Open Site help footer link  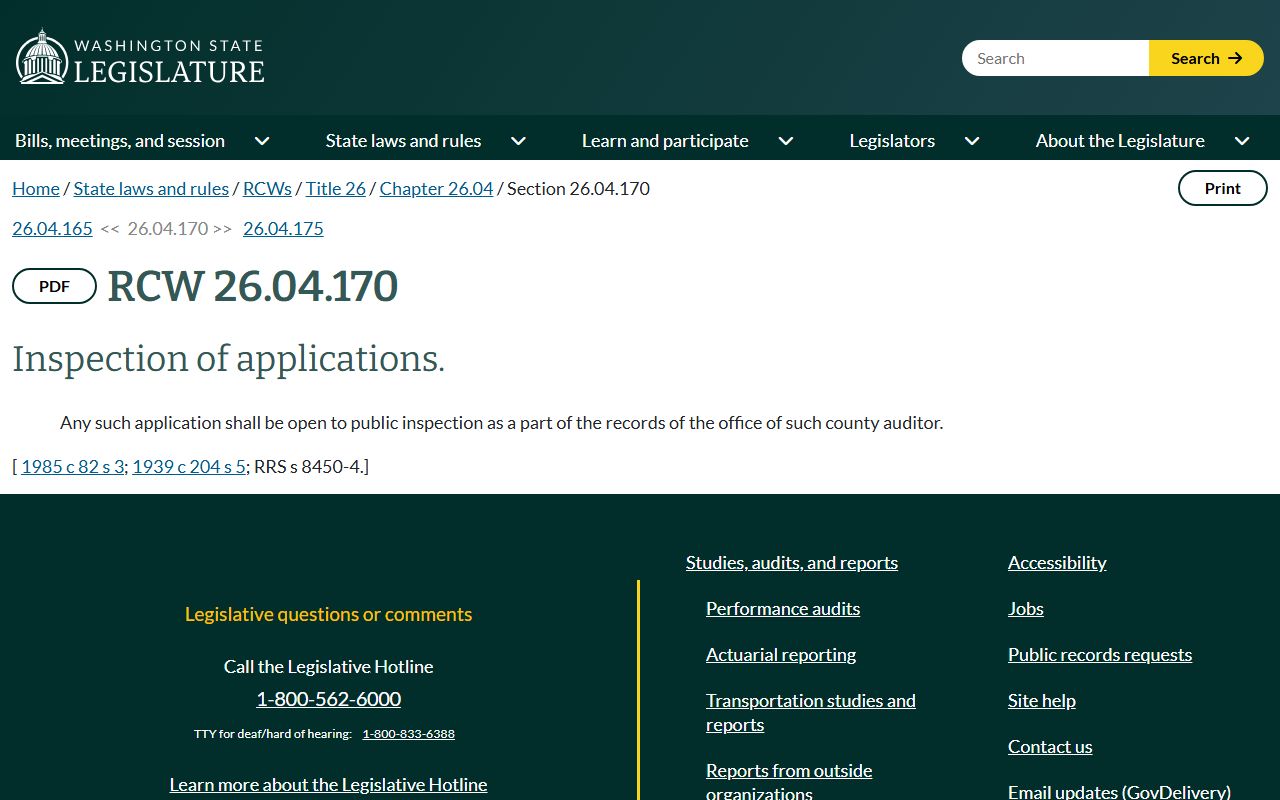click(1042, 700)
